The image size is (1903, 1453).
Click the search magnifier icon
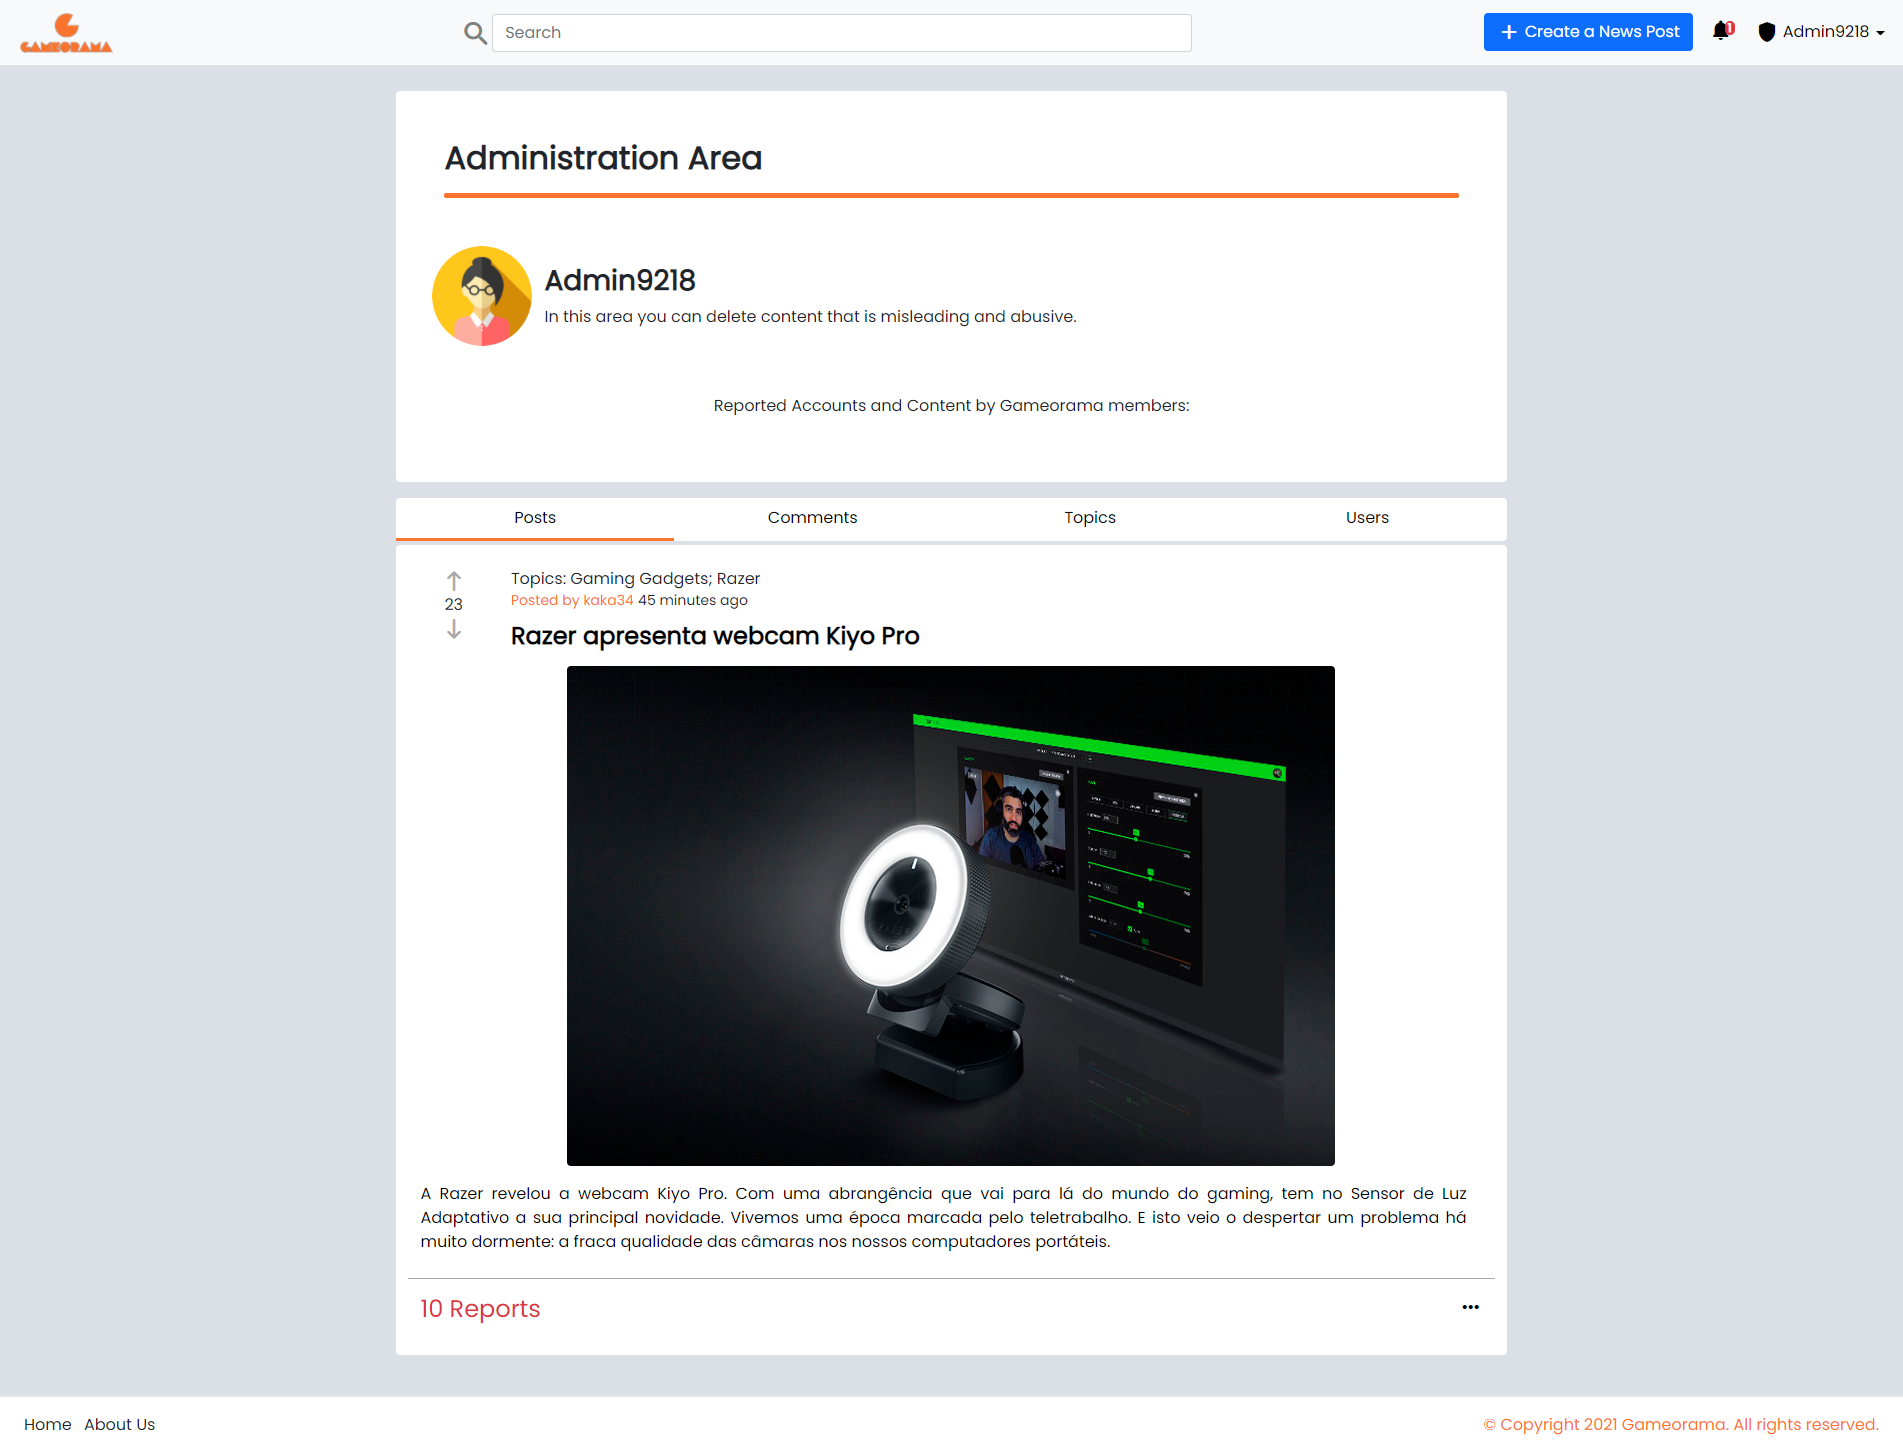point(475,33)
